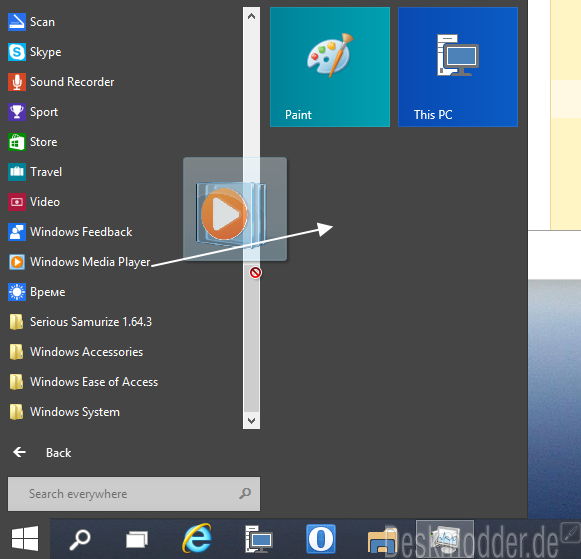Screen dimensions: 581x559
Task: Open the This PC tile
Action: pyautogui.click(x=458, y=67)
